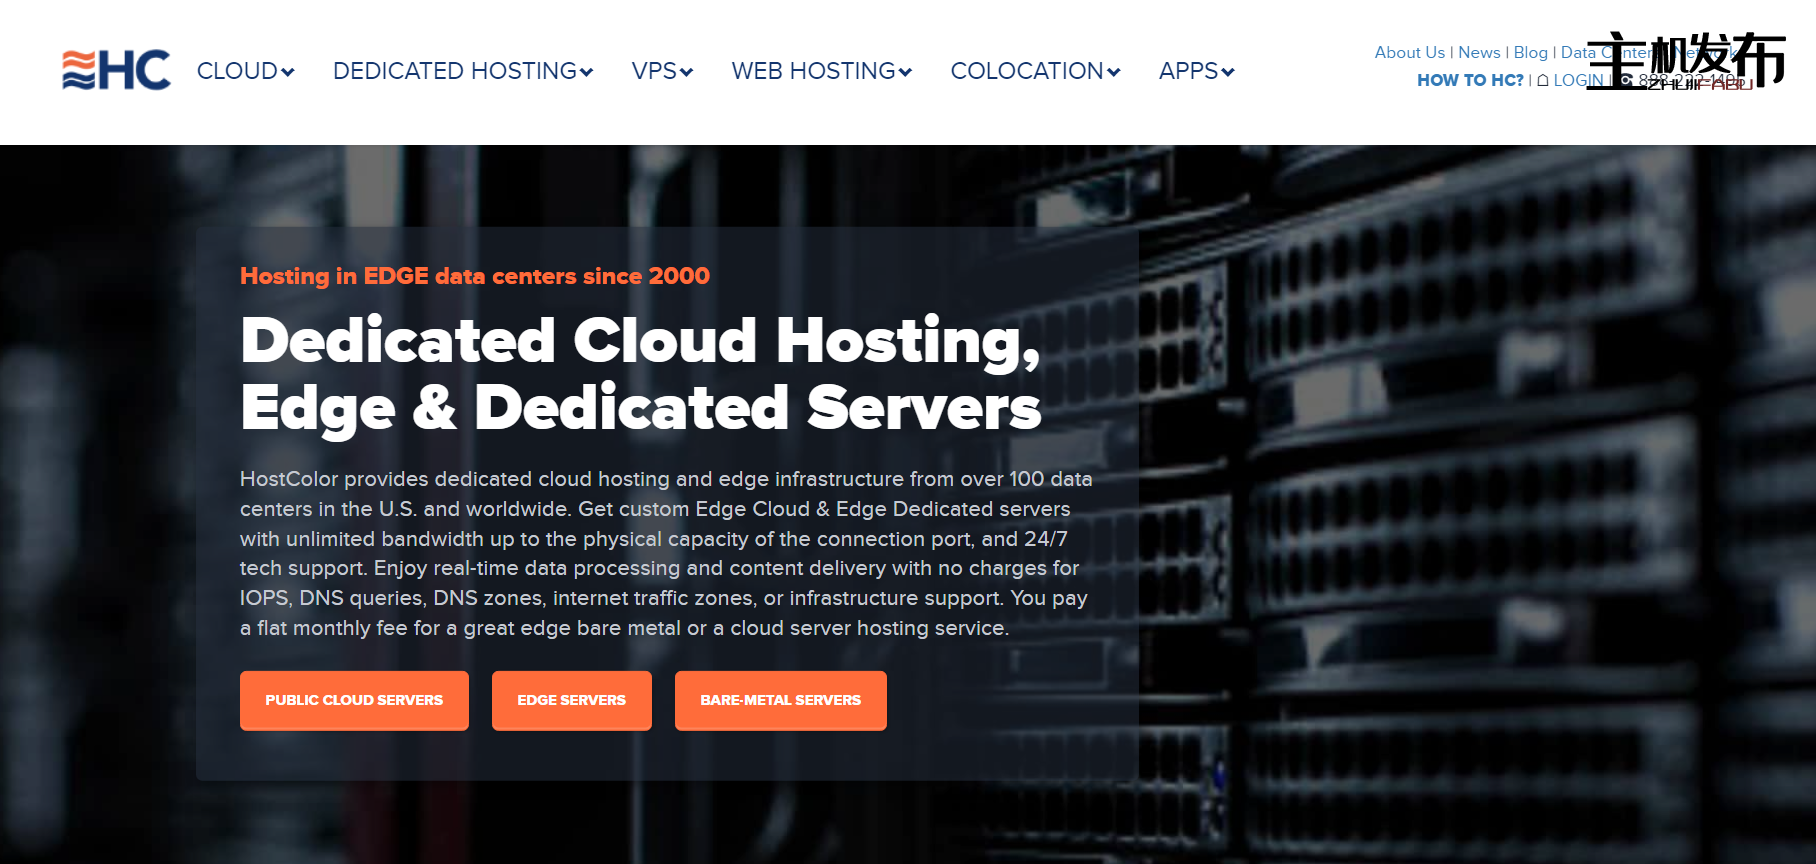Open the COLOCATION dropdown menu
The image size is (1816, 864).
(x=1034, y=71)
